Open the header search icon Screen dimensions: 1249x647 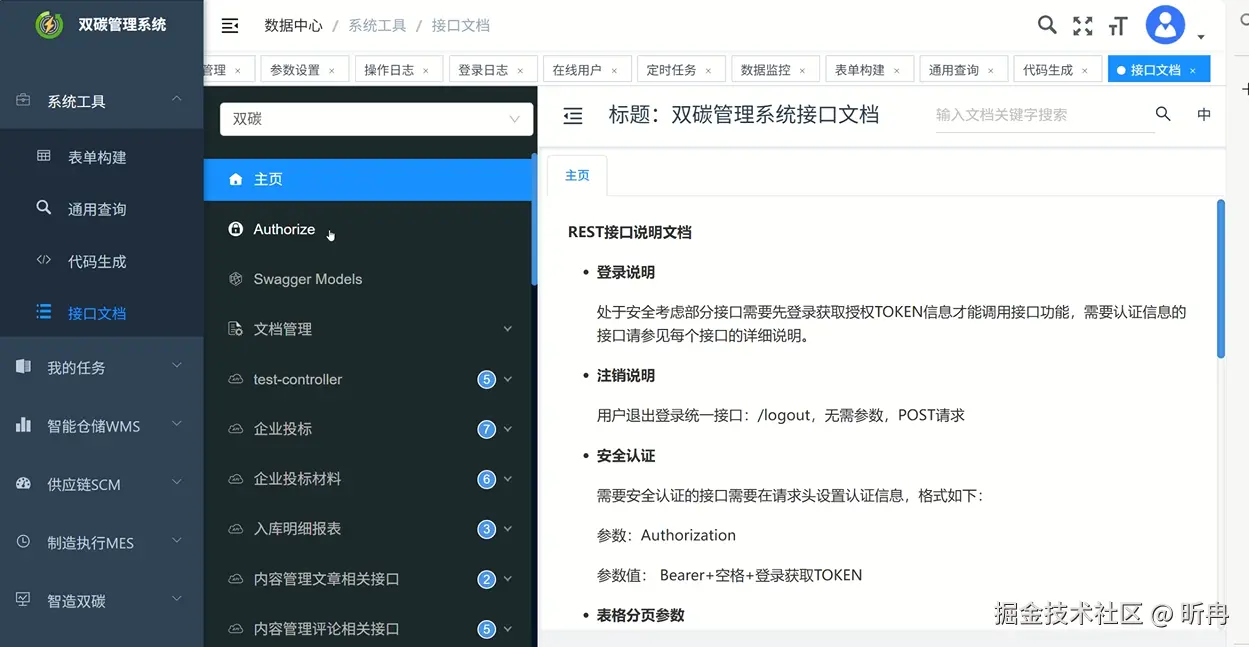coord(1047,25)
